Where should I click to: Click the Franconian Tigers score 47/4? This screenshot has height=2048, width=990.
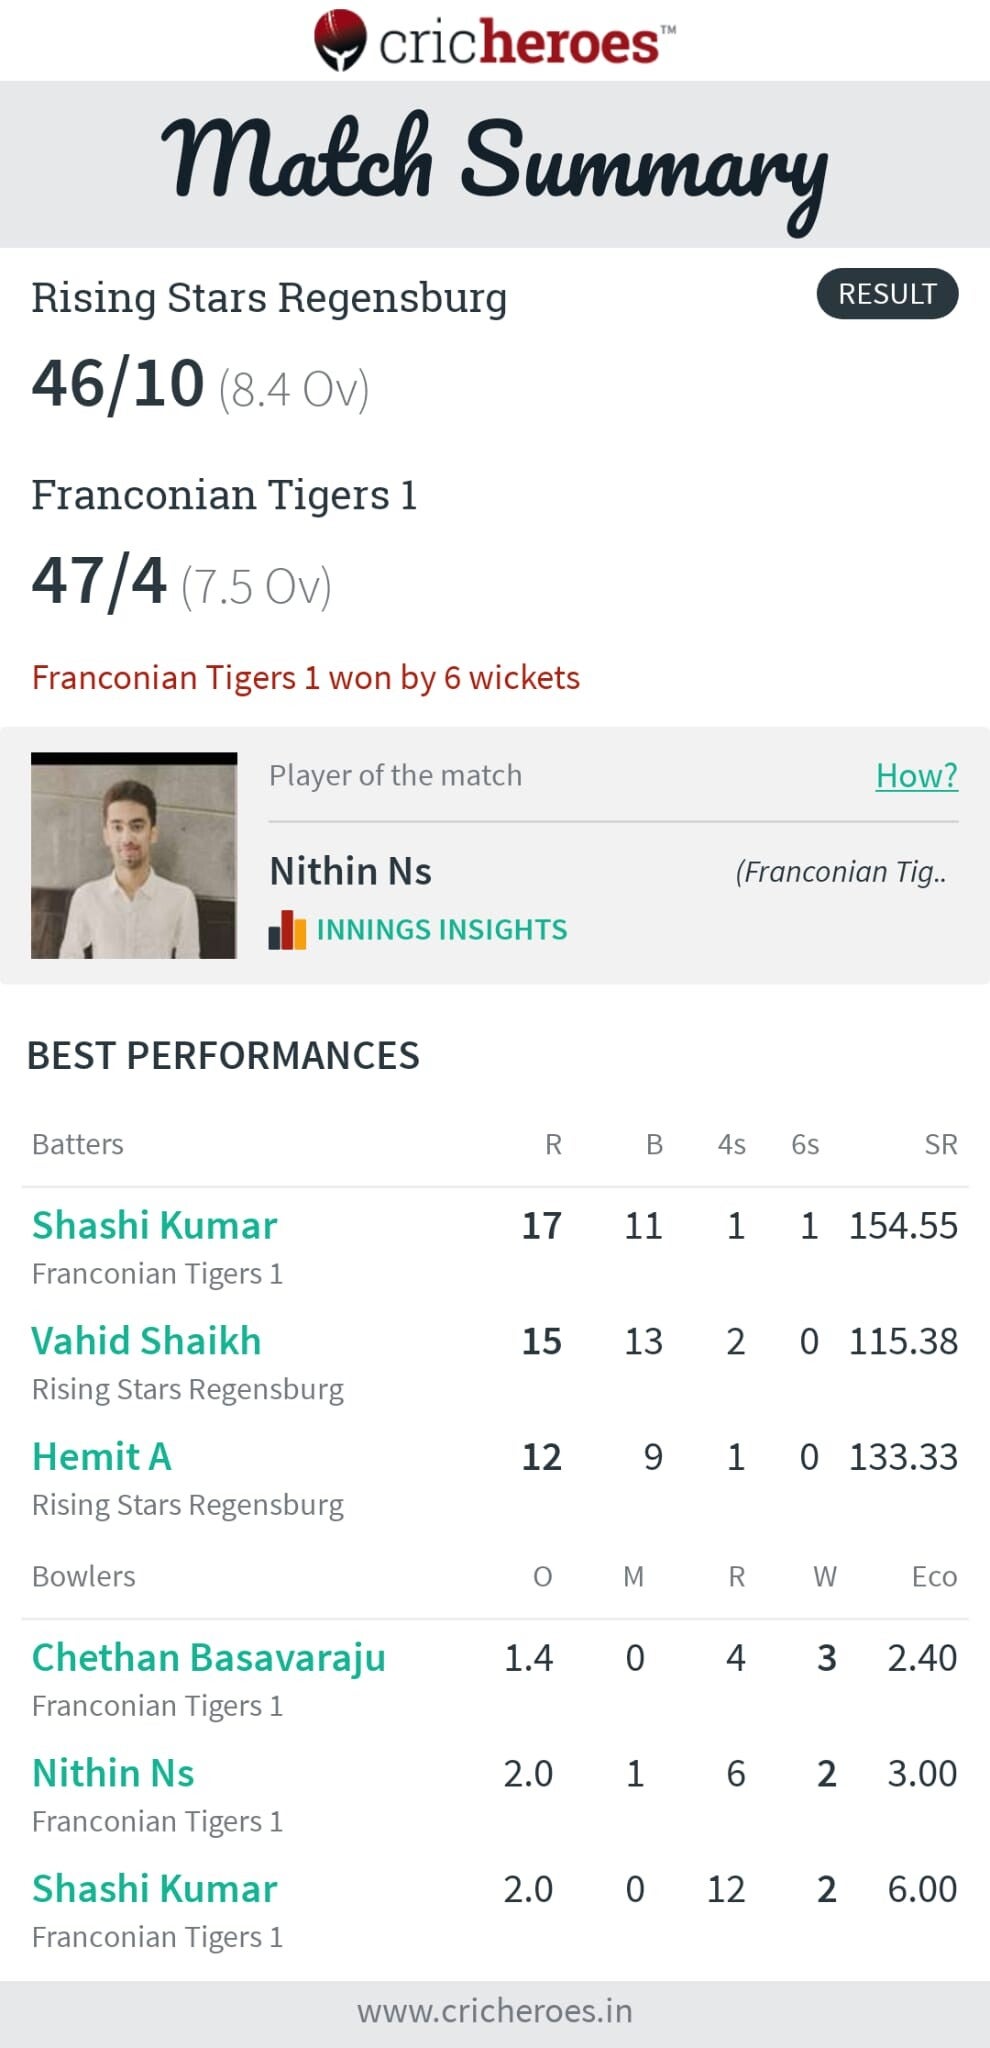[99, 581]
